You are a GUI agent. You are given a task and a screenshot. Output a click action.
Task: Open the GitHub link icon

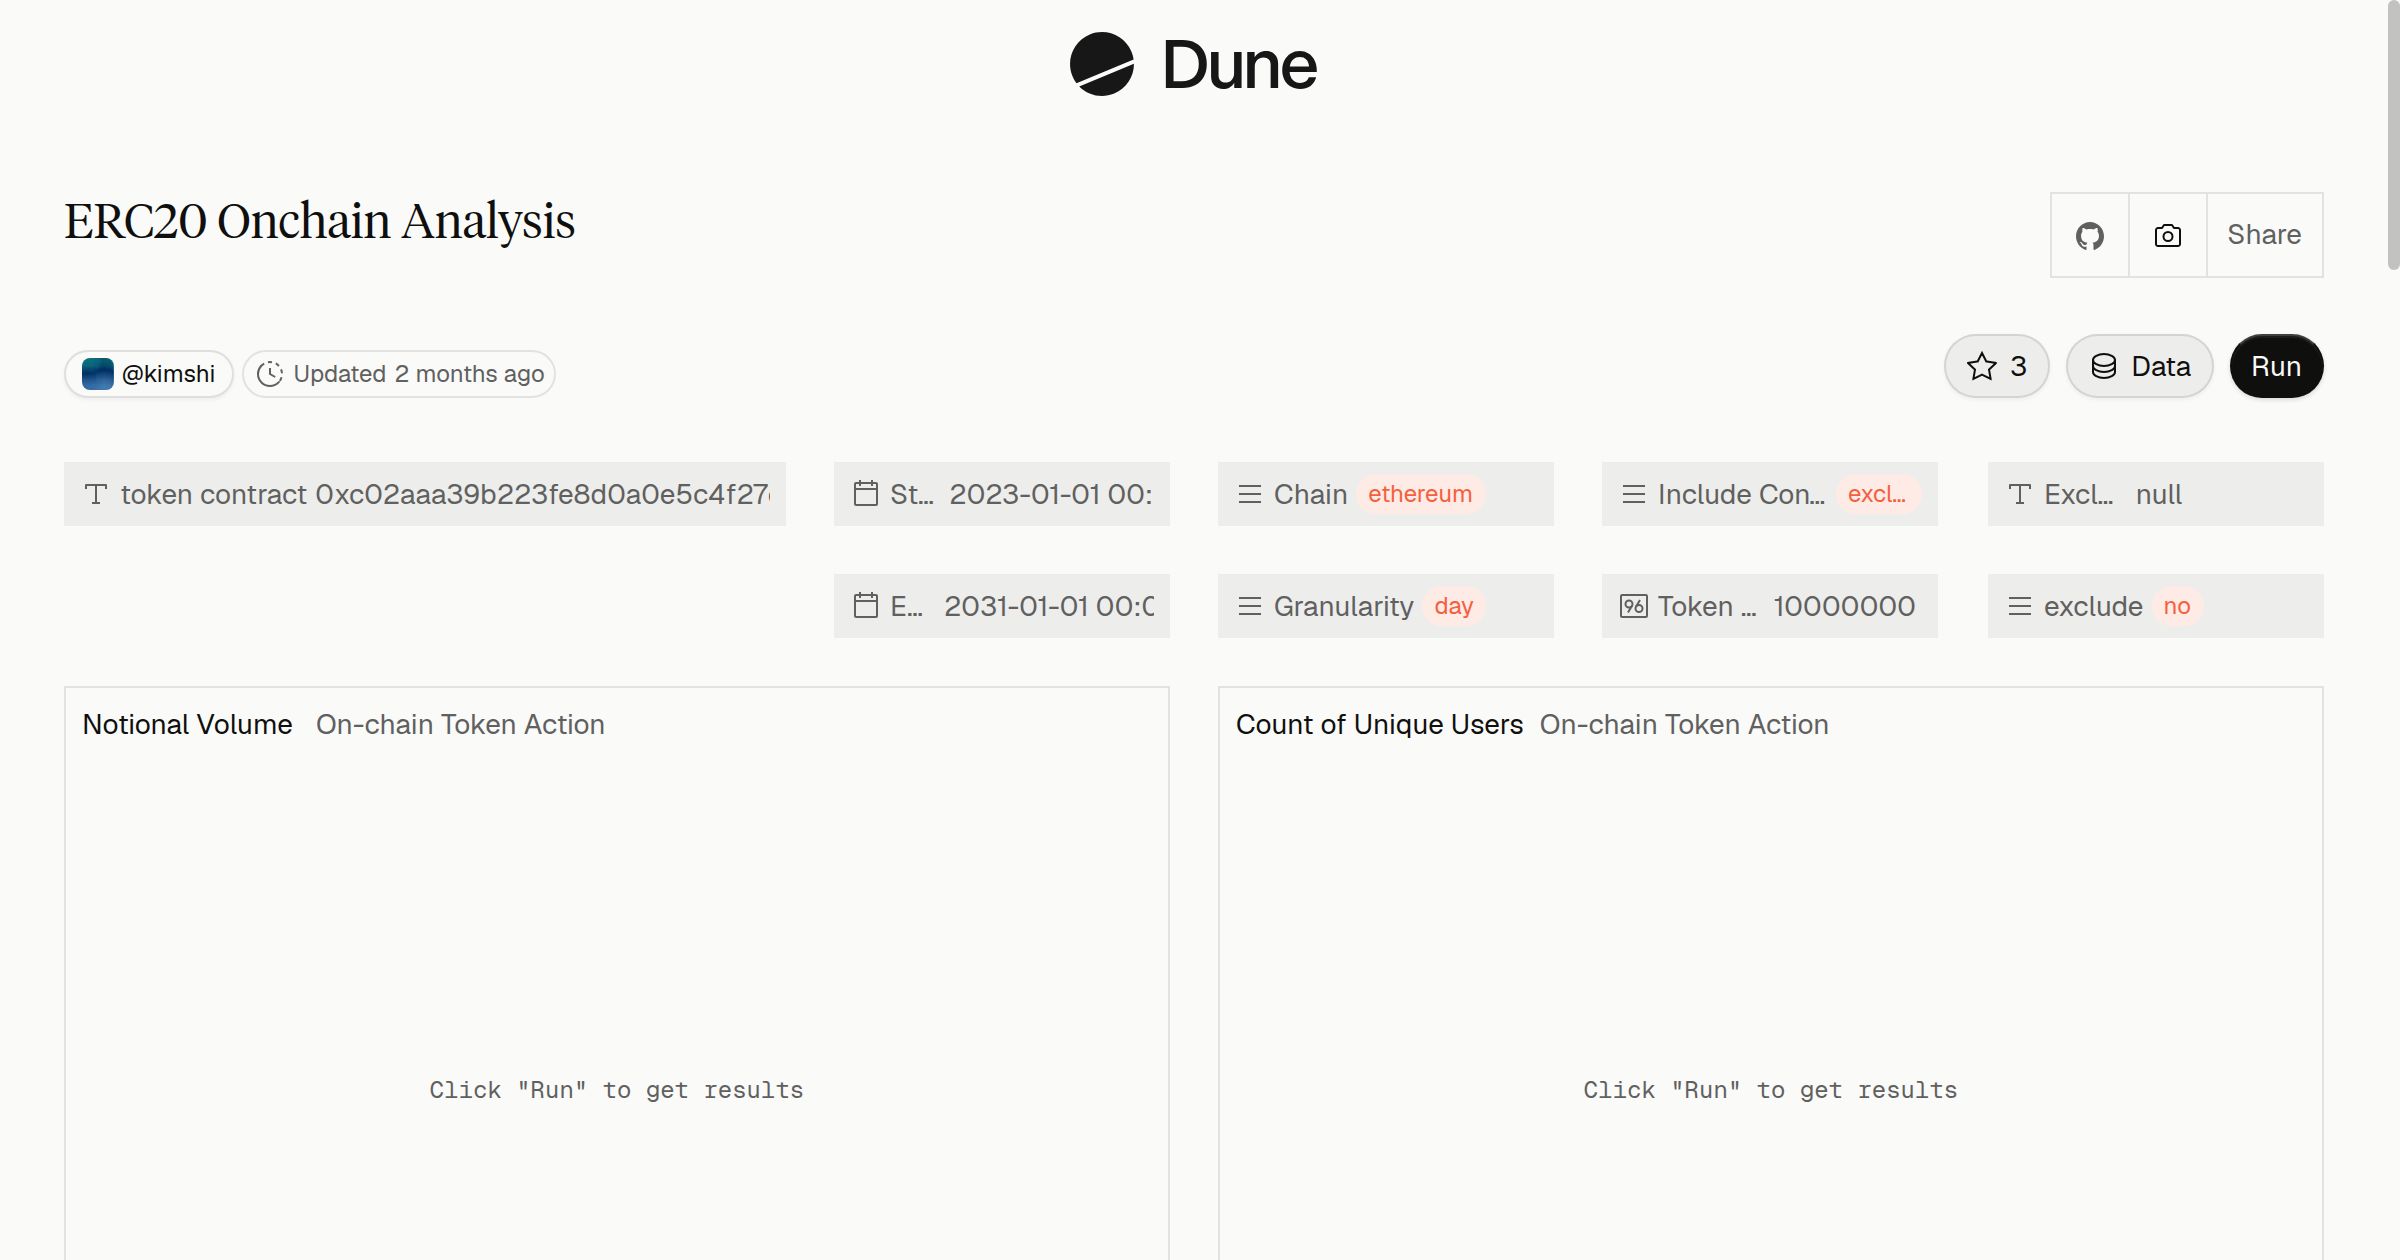[2089, 235]
